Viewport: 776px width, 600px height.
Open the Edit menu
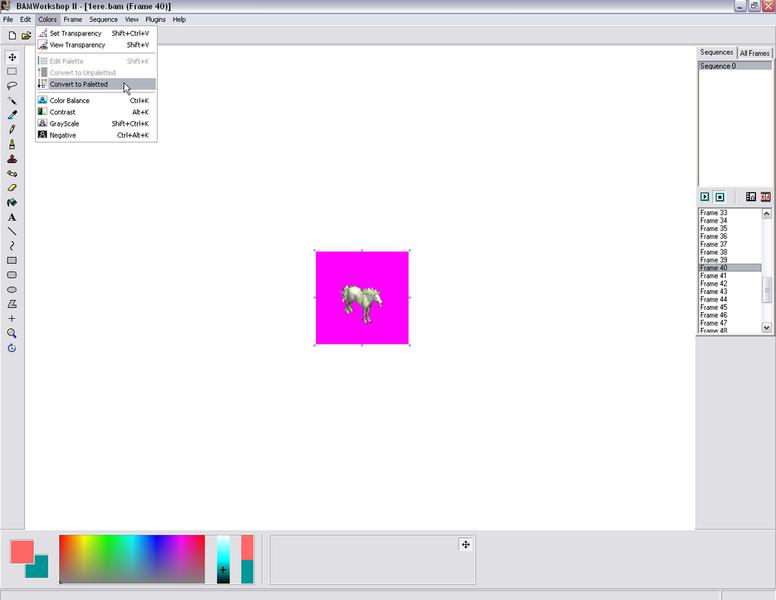25,19
